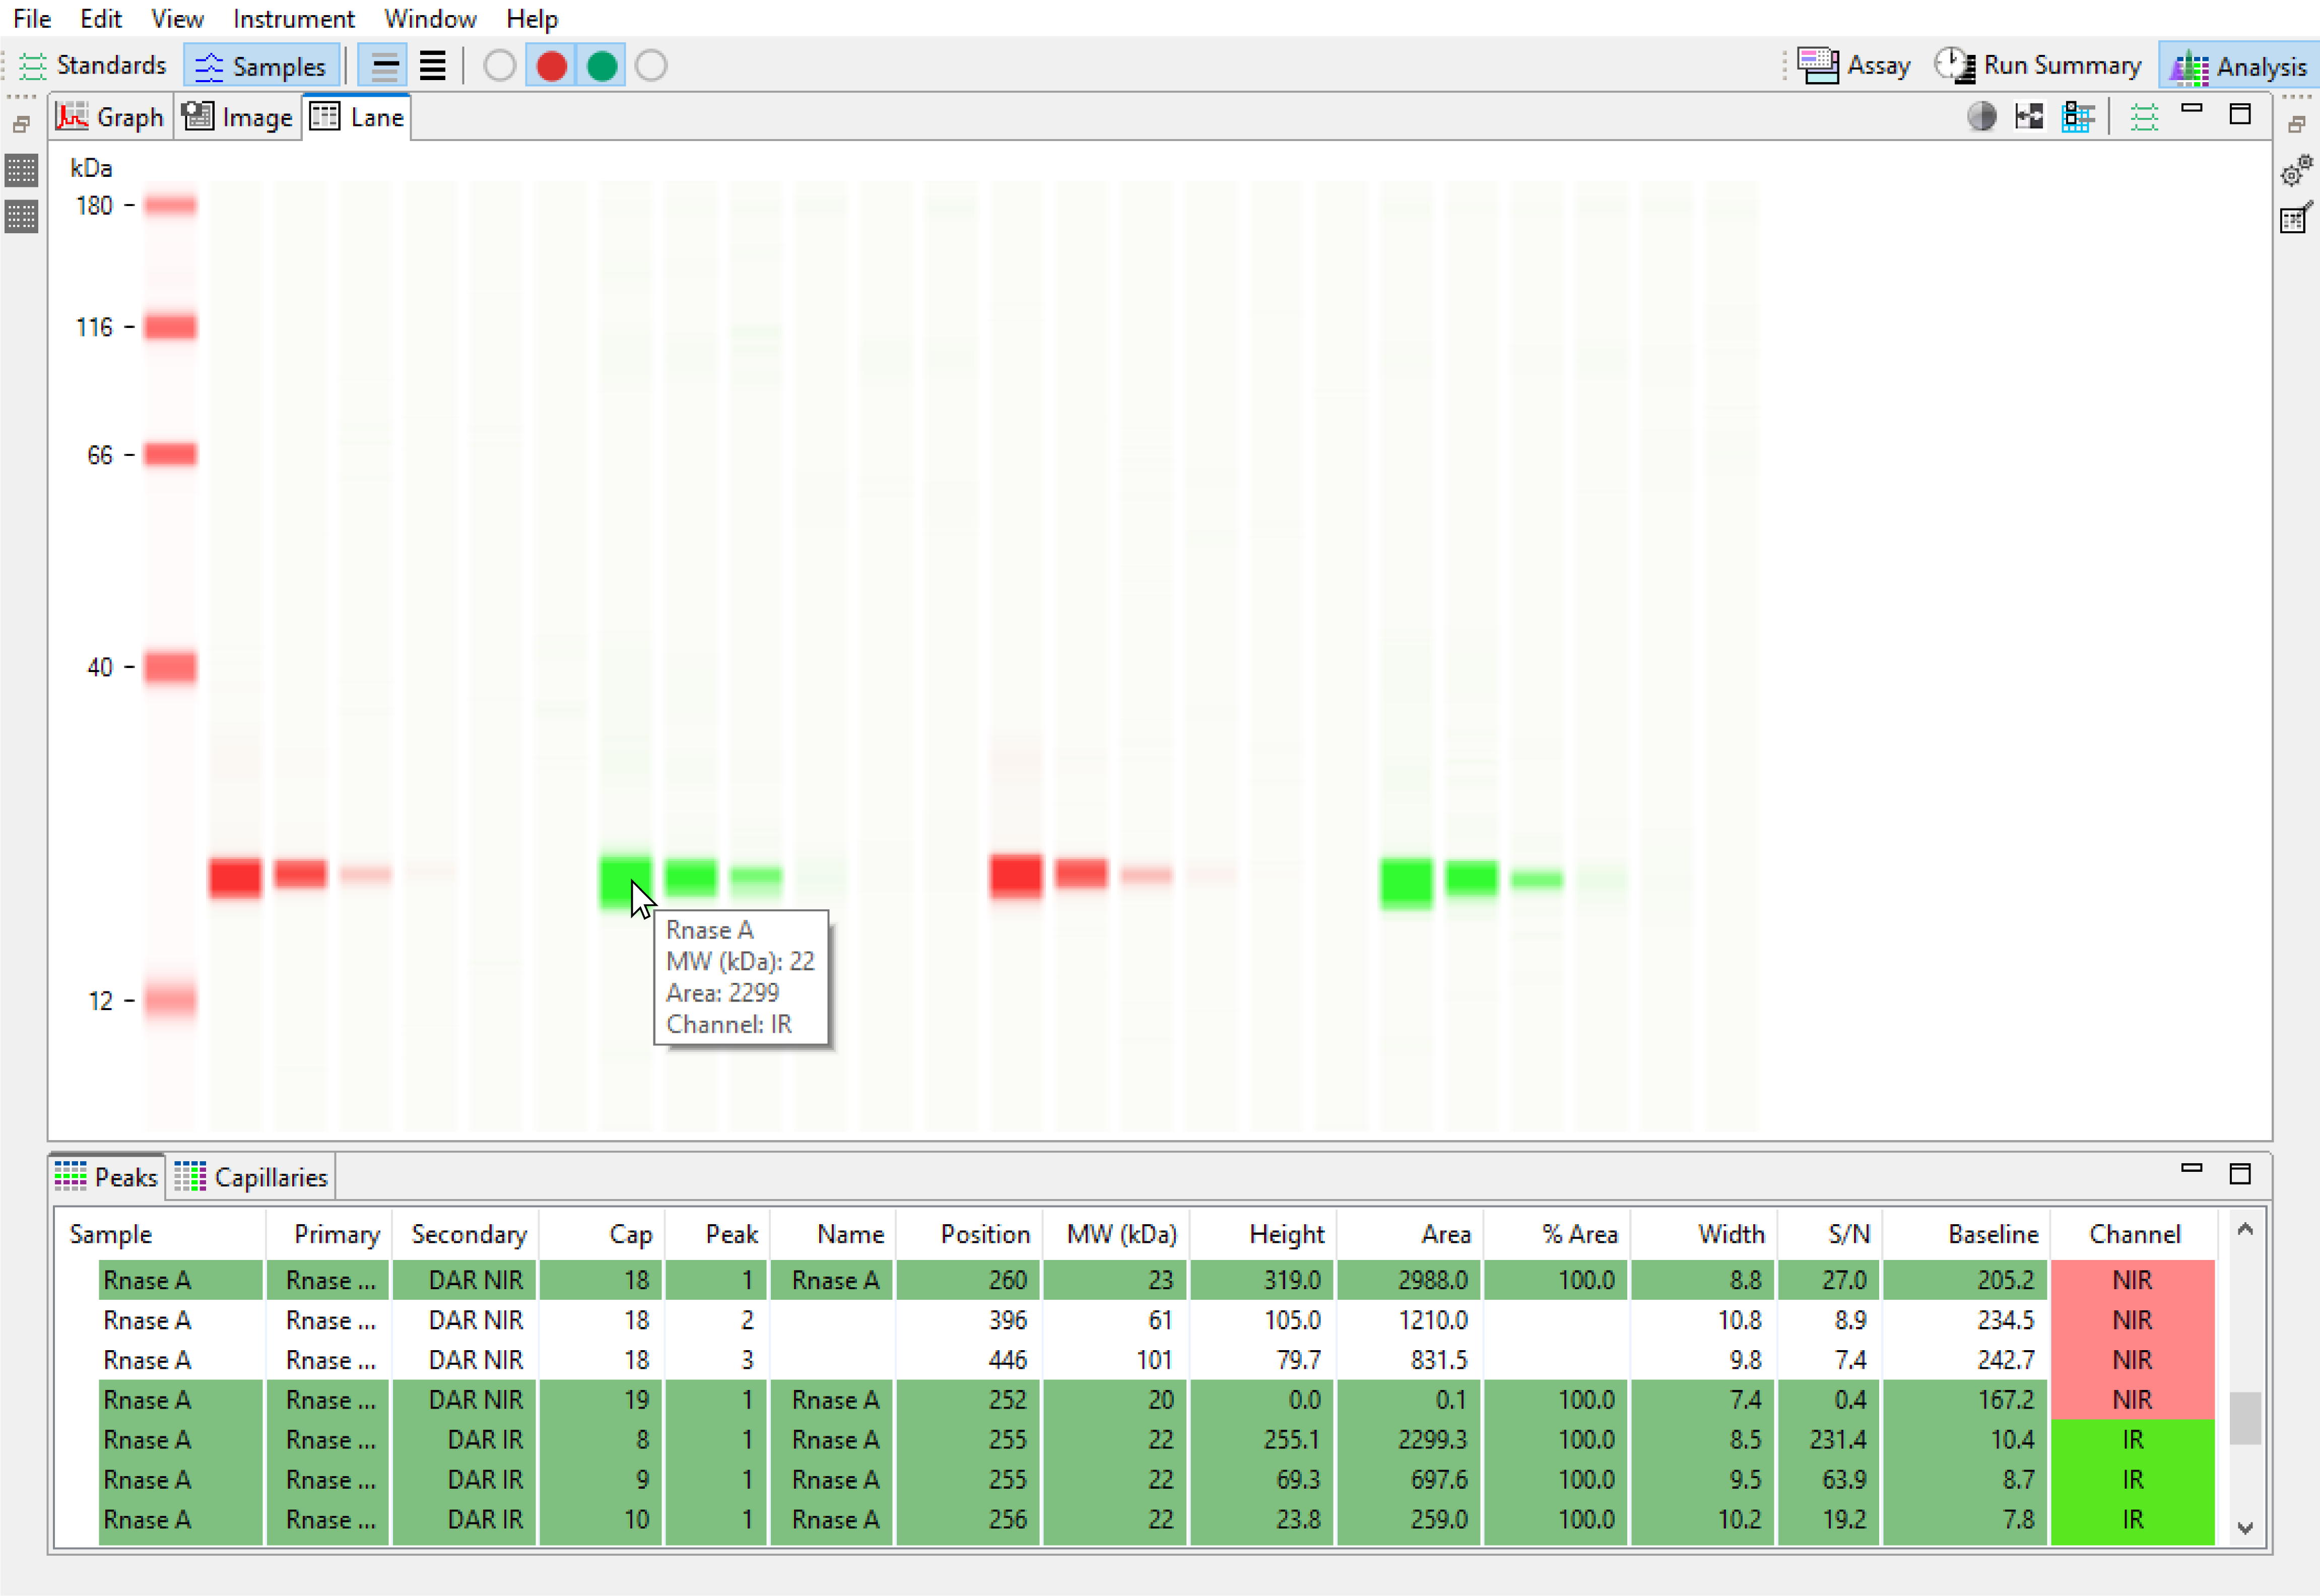Screen dimensions: 2320x1596
Task: Select the row with Area 2299.3
Action: 1157,1440
